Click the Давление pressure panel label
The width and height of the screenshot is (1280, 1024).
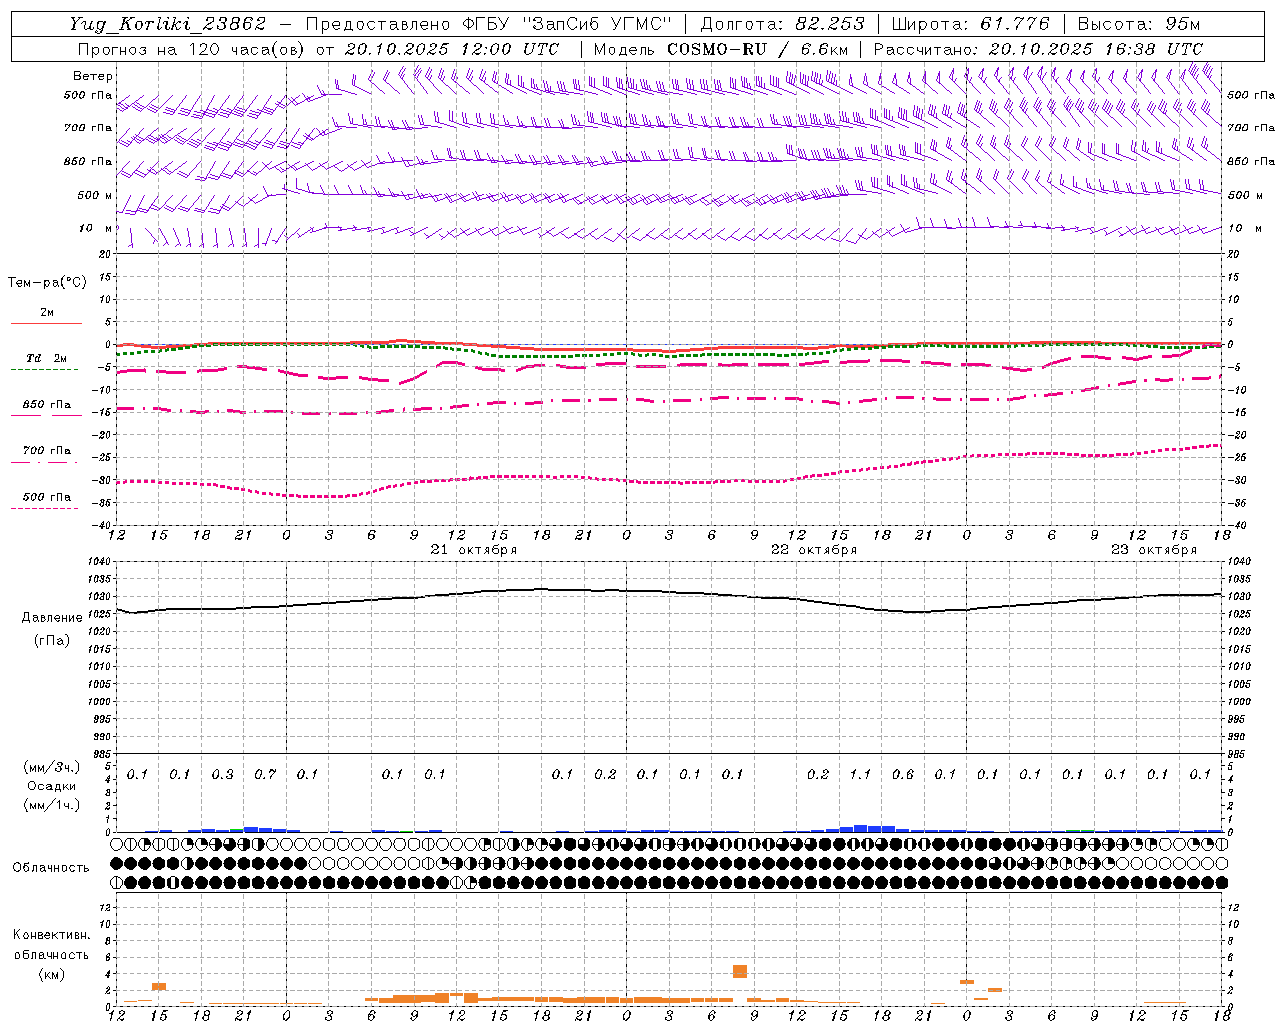[x=52, y=618]
